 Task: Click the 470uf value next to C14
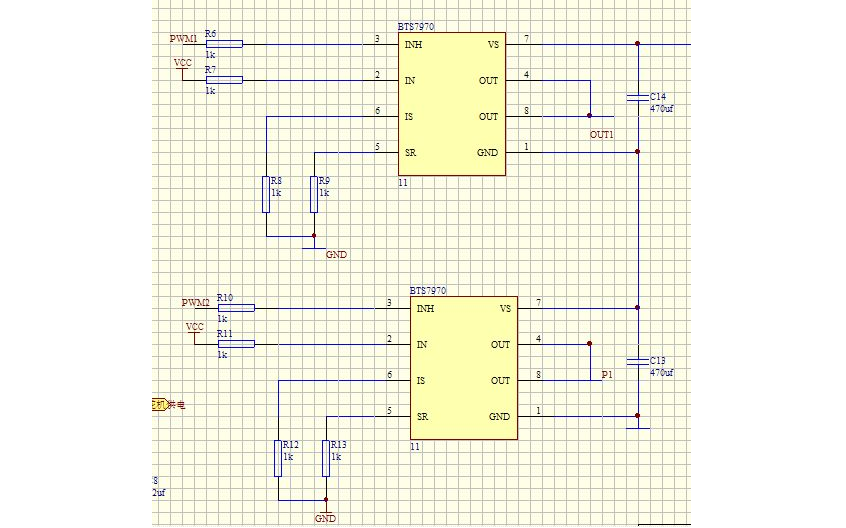[x=661, y=108]
